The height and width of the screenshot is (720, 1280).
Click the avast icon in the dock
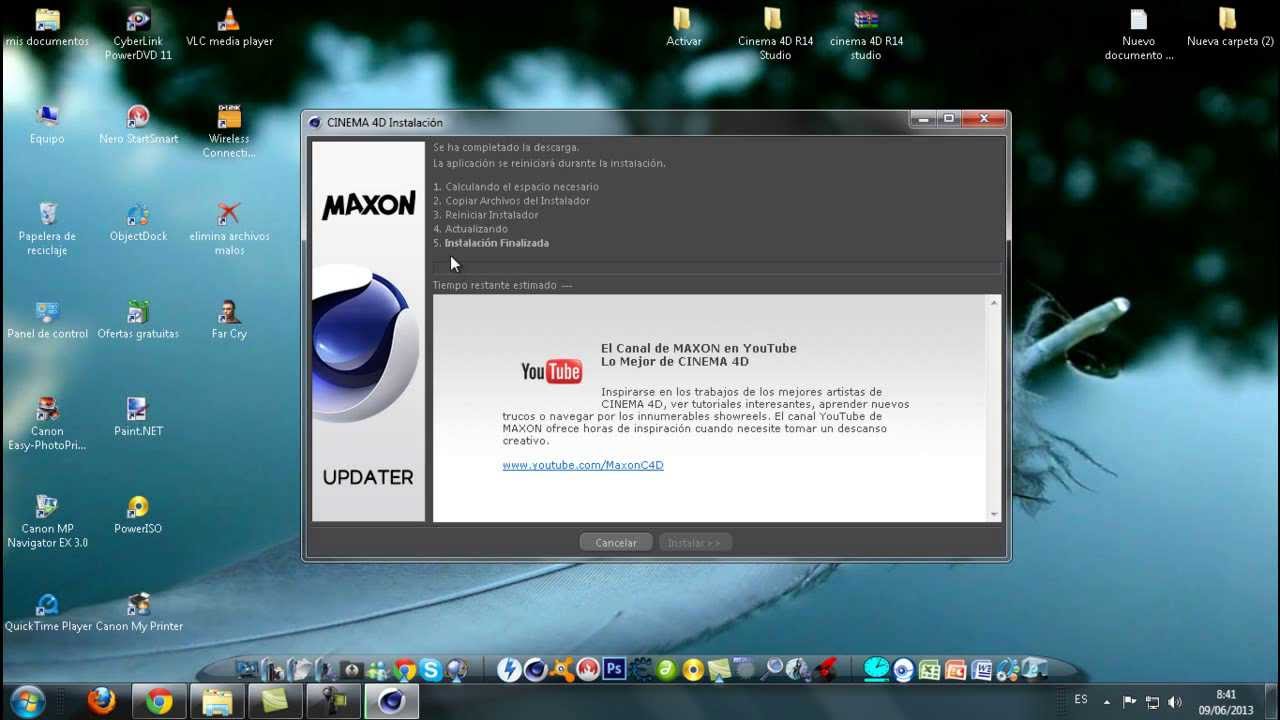561,669
